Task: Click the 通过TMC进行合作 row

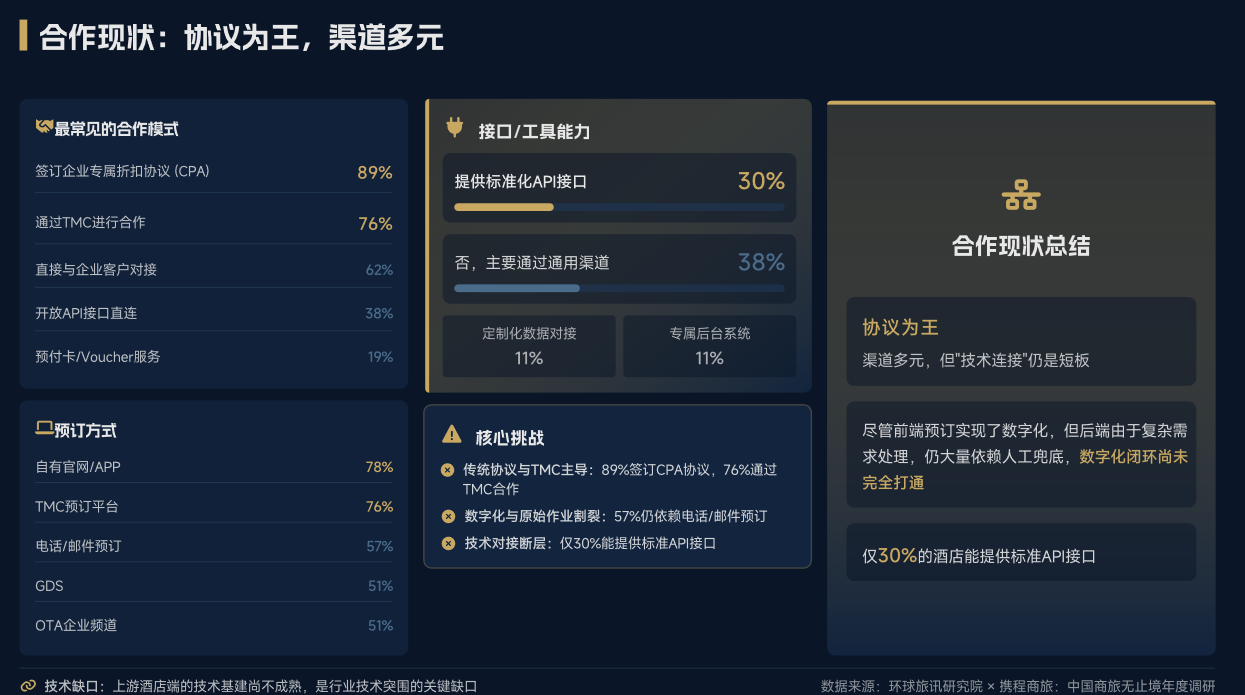Action: (213, 223)
